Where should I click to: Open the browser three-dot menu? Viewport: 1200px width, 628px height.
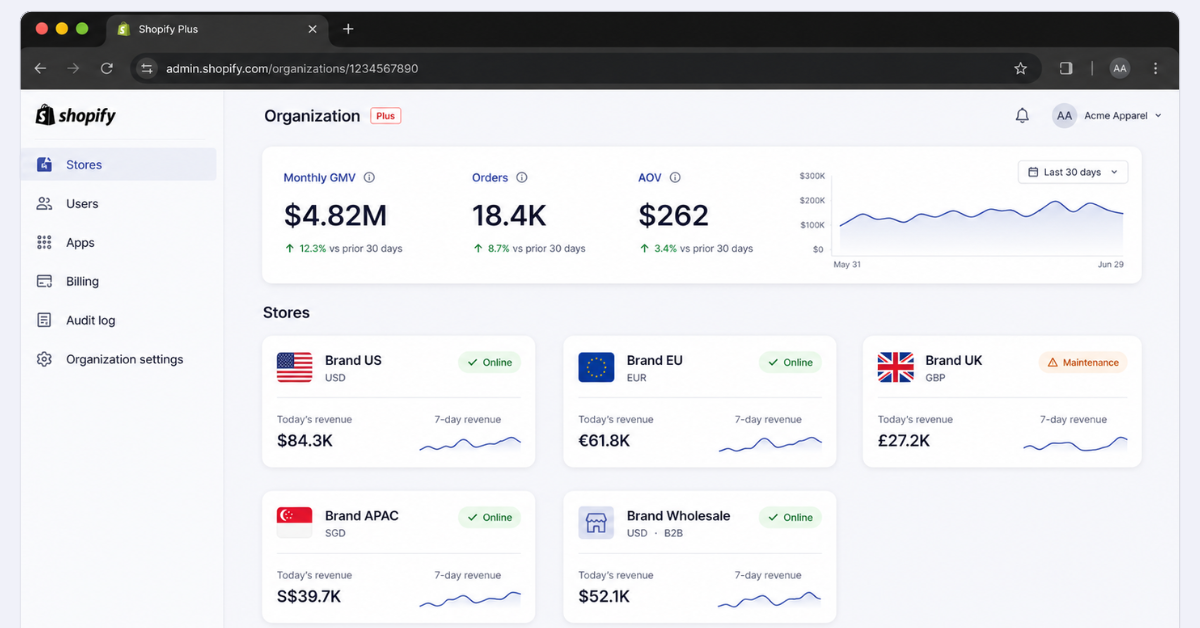click(1156, 68)
